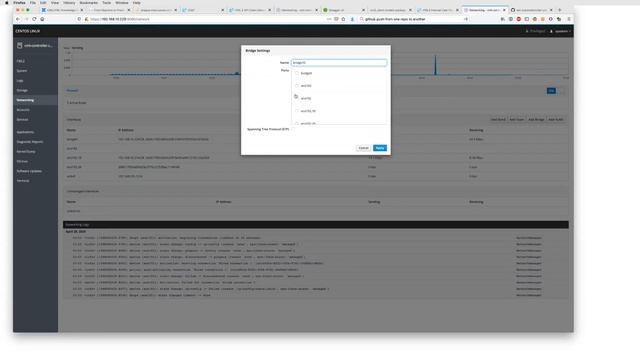Close the GitHub browser tab
This screenshot has width=640, height=360.
pyautogui.click(x=551, y=10)
